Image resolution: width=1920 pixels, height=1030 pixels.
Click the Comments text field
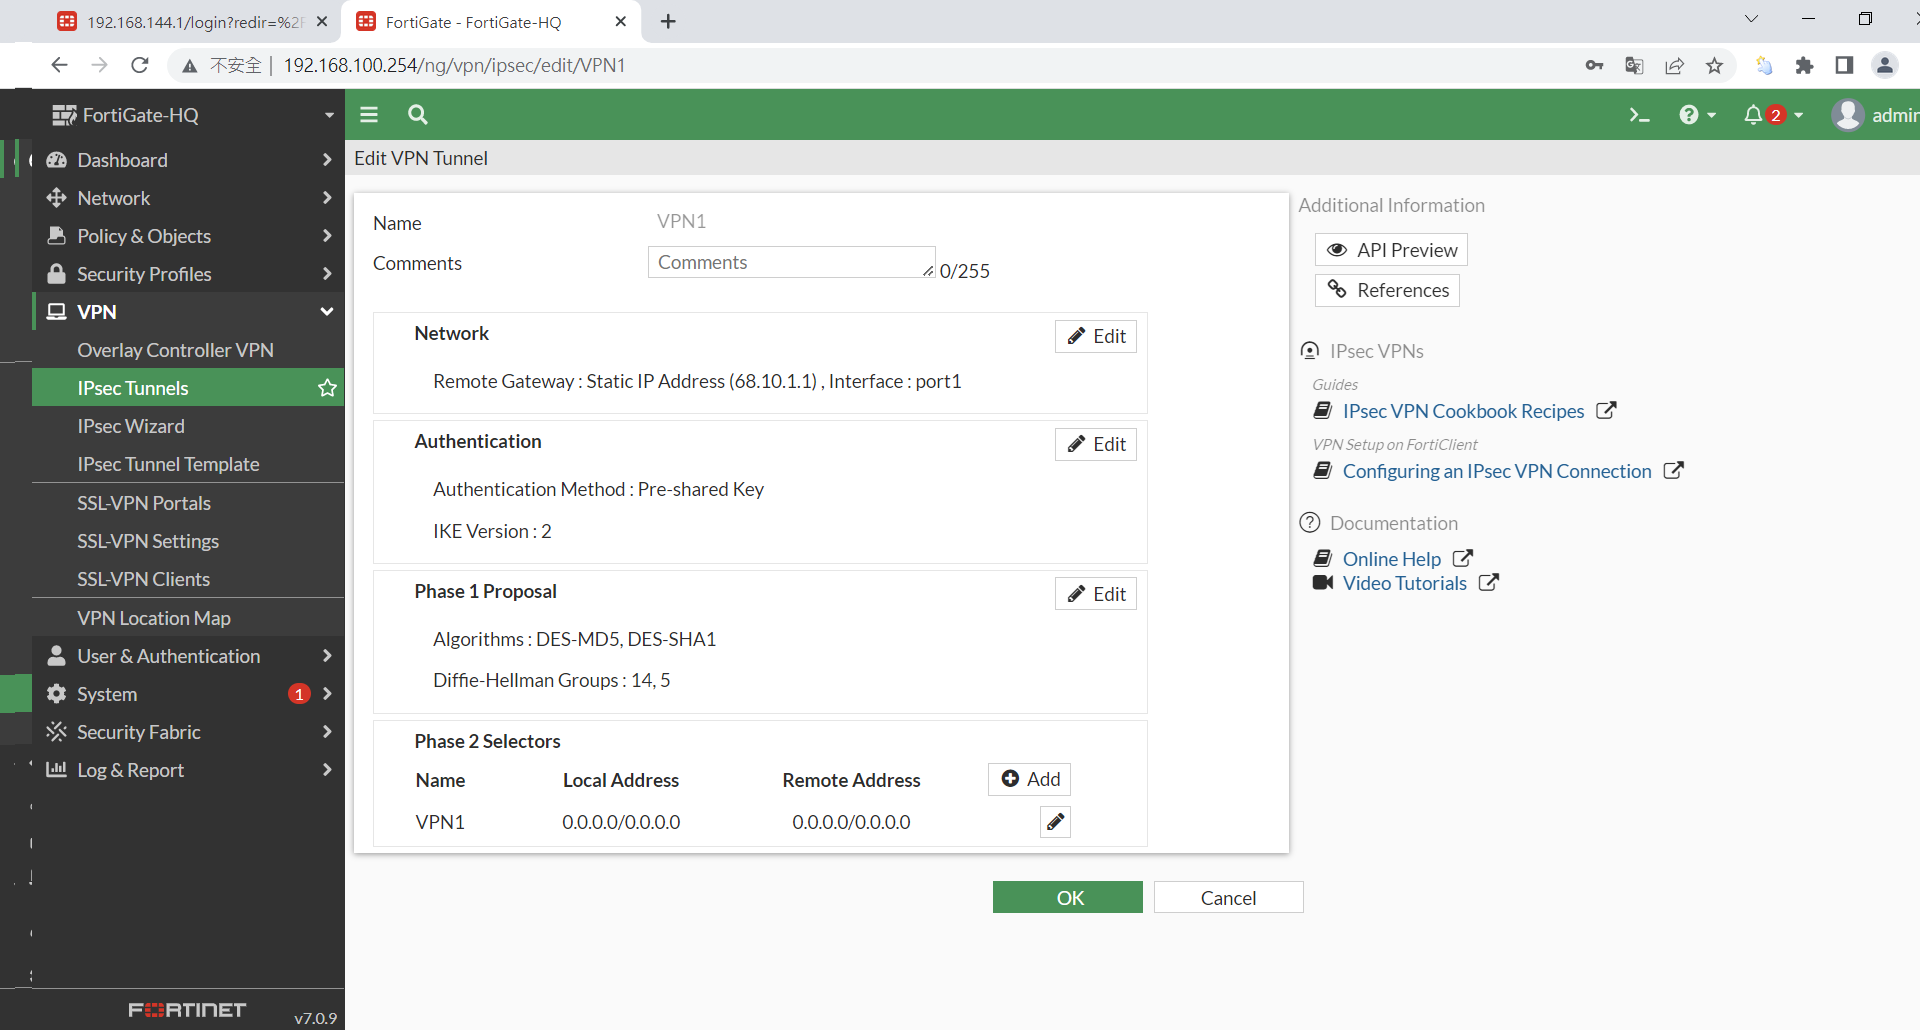click(792, 262)
